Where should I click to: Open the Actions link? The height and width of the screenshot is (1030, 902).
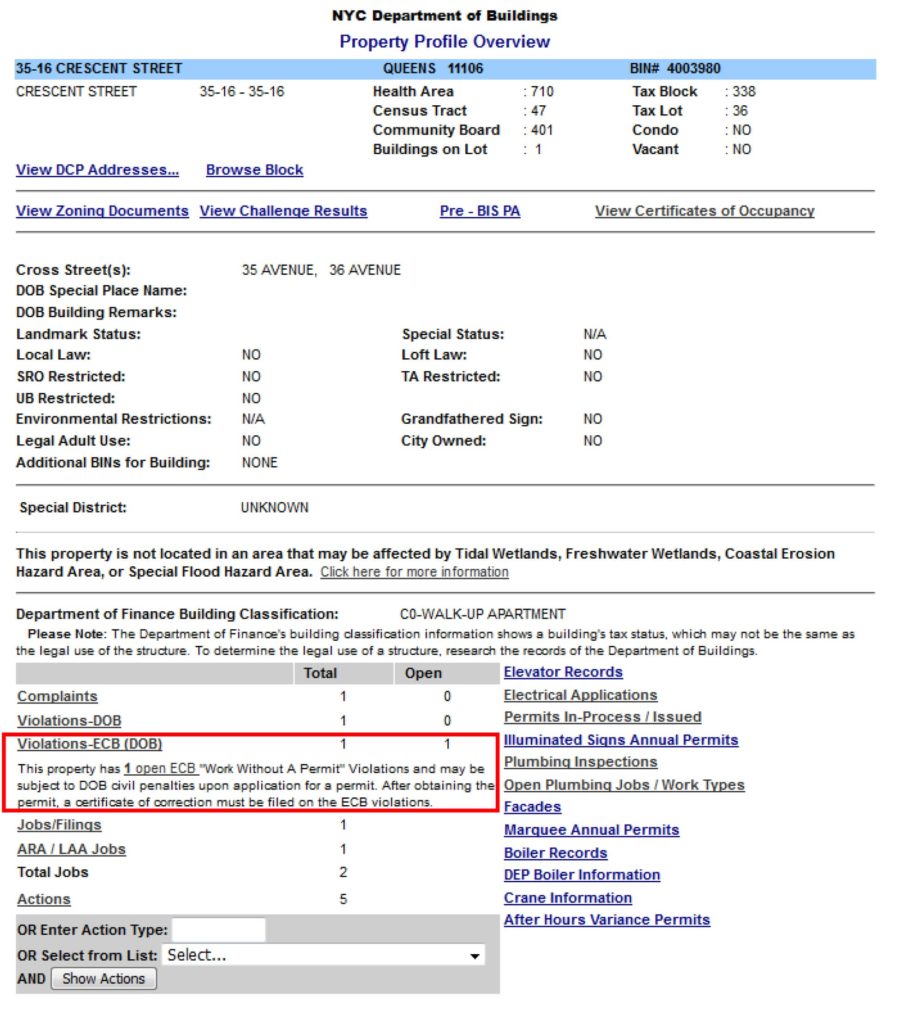(x=43, y=899)
